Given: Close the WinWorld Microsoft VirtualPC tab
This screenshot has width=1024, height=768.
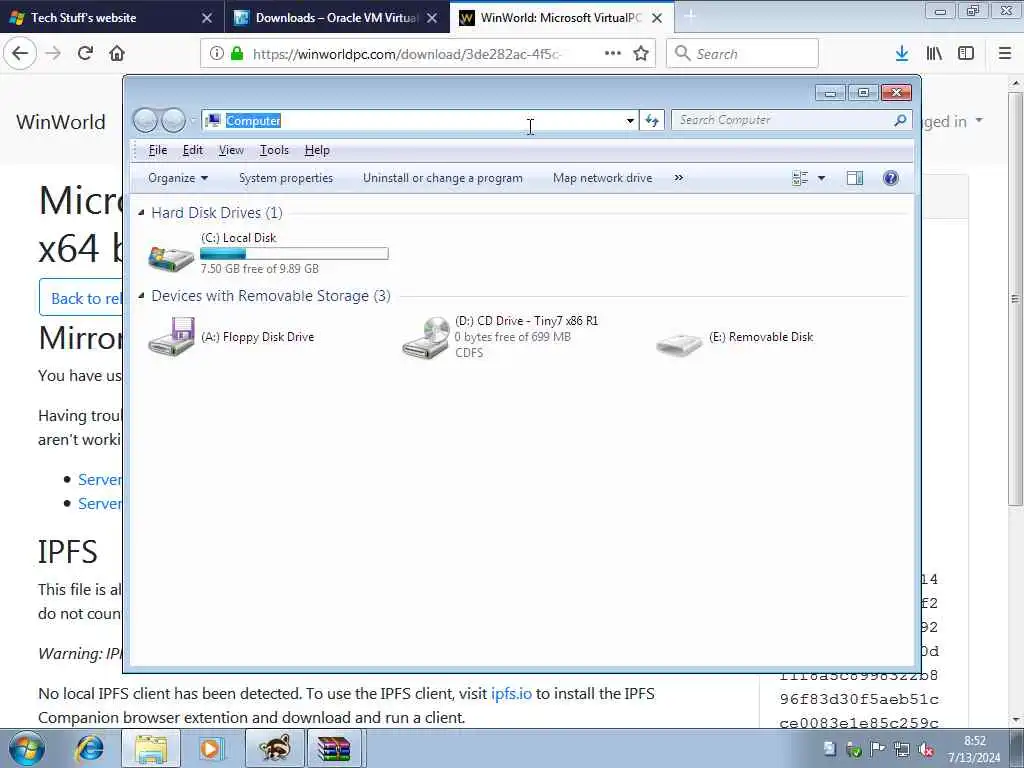Looking at the screenshot, I should 657,18.
